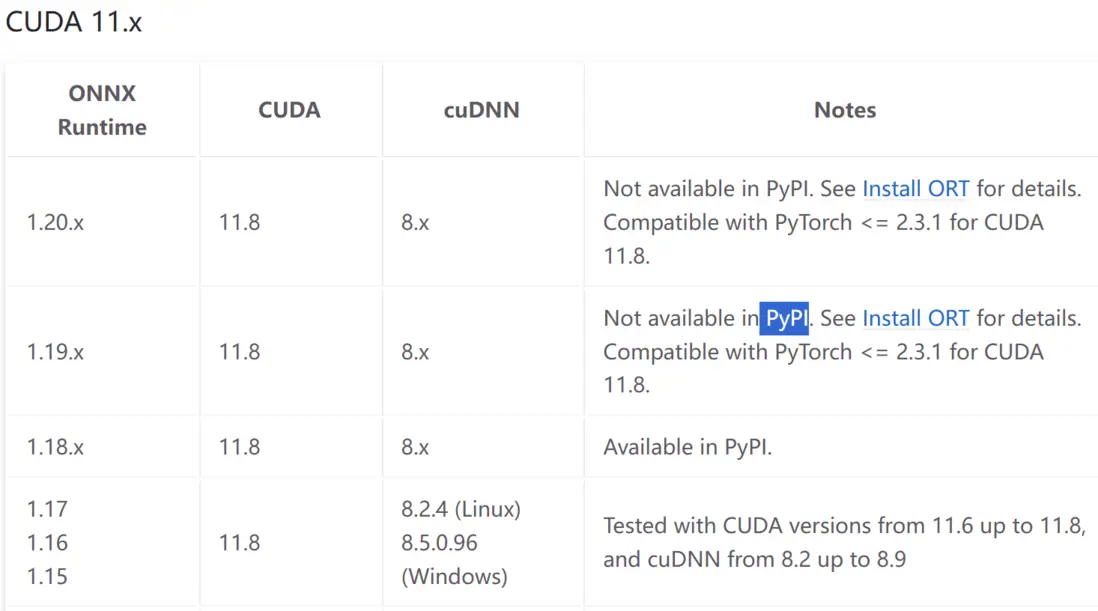Screen dimensions: 1098x611
Task: Click the CUDA 11.x section heading
Action: point(74,23)
